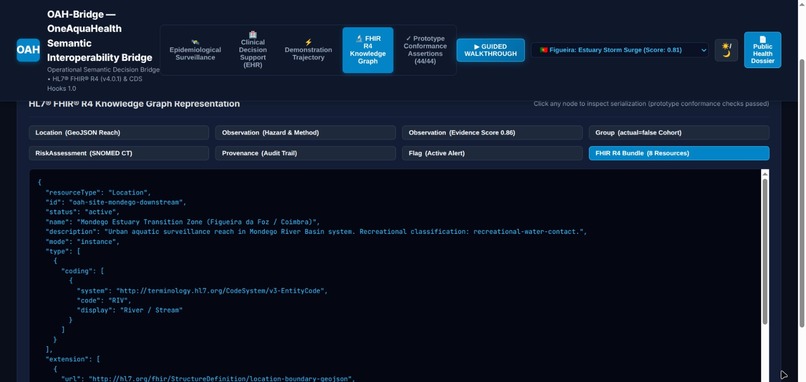Image resolution: width=806 pixels, height=382 pixels.
Task: Click the hospital icon on Clinical Decision tab
Action: [x=253, y=34]
